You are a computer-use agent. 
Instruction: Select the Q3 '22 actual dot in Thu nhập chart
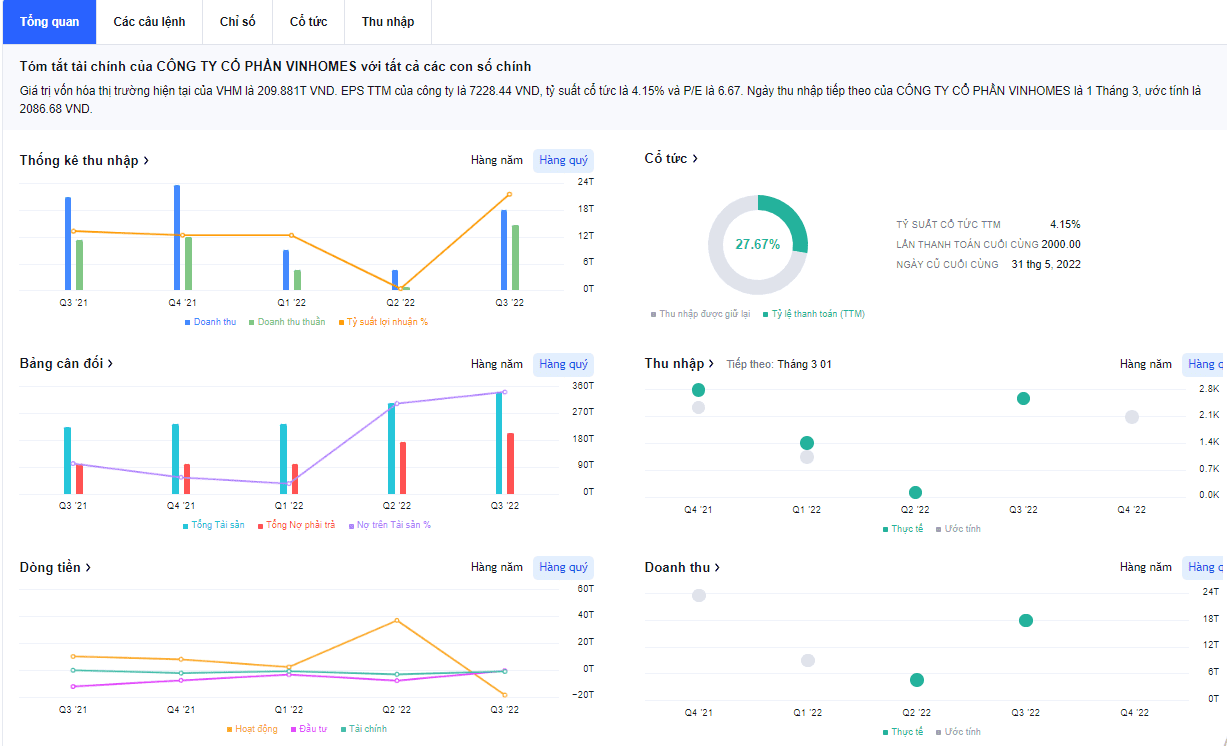1023,398
